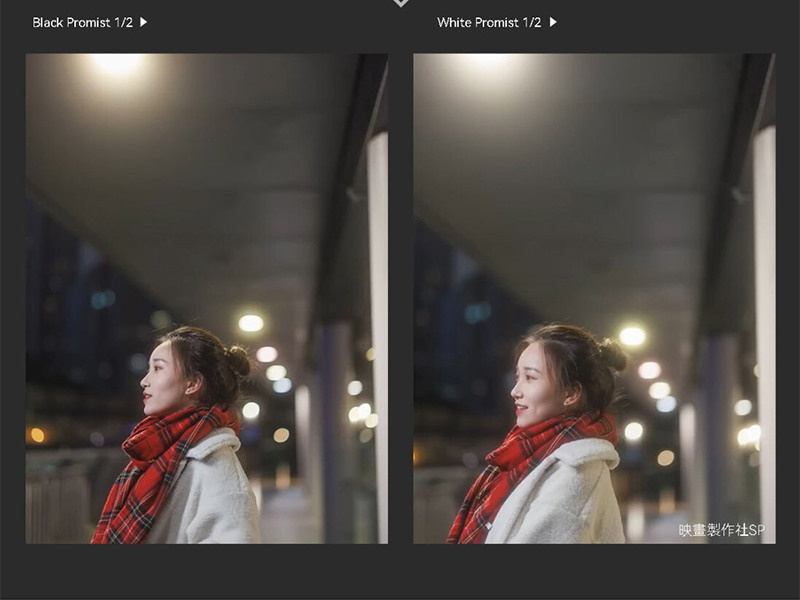Select the Black Promist sample photo
This screenshot has height=600, width=800.
click(207, 298)
